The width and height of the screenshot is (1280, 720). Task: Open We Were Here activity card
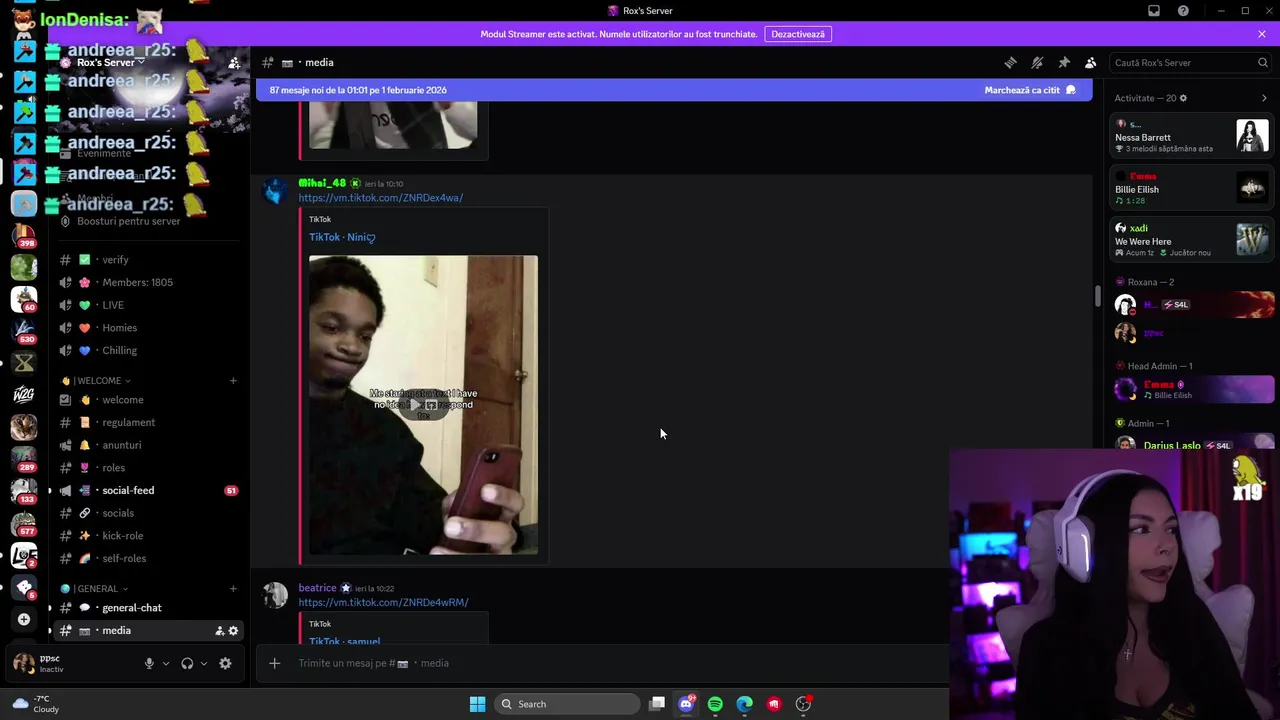pos(1192,240)
